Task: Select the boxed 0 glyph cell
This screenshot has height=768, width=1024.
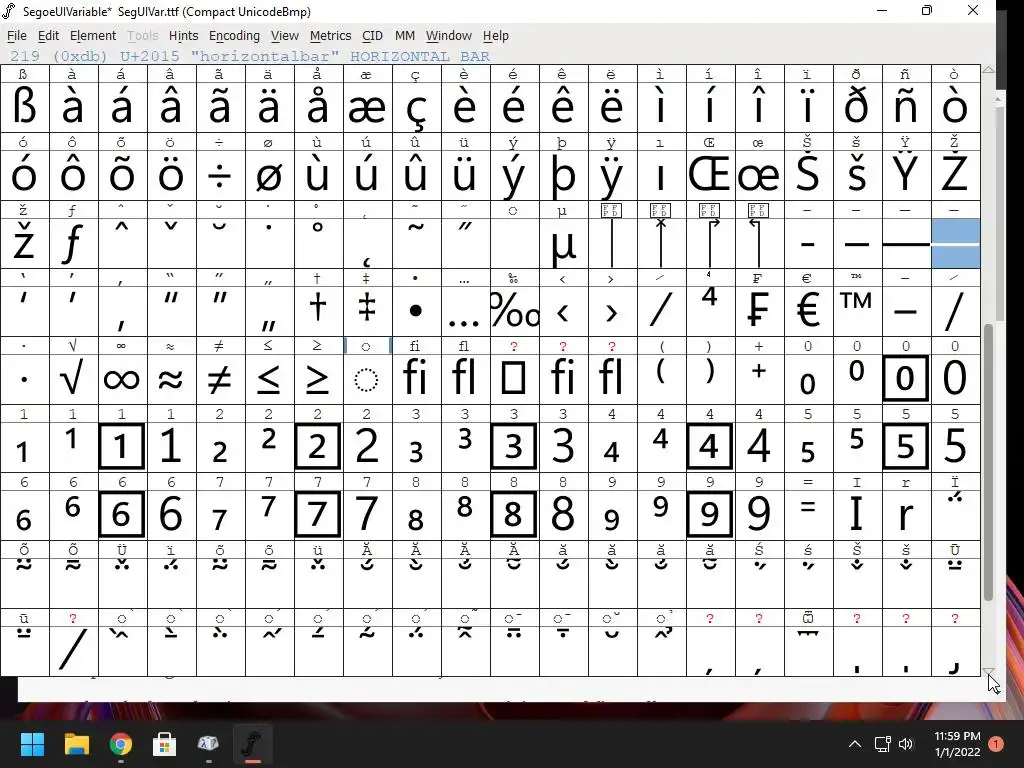Action: (906, 379)
